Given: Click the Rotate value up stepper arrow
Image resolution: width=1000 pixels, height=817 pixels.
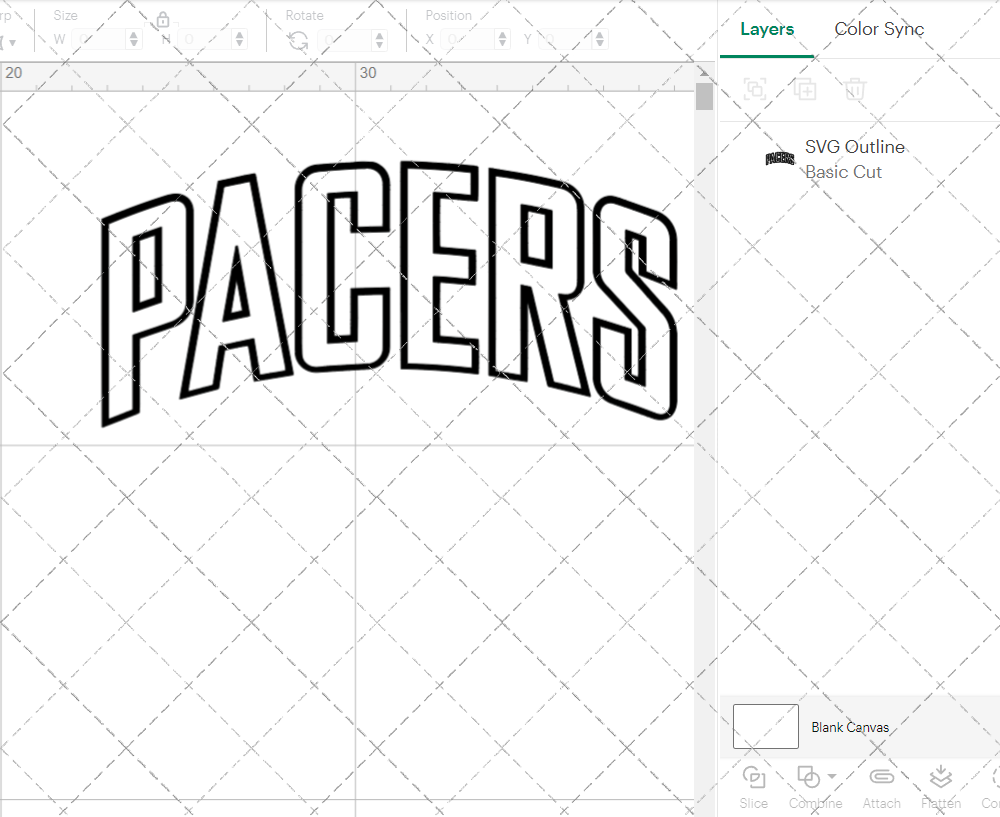Looking at the screenshot, I should 378,34.
